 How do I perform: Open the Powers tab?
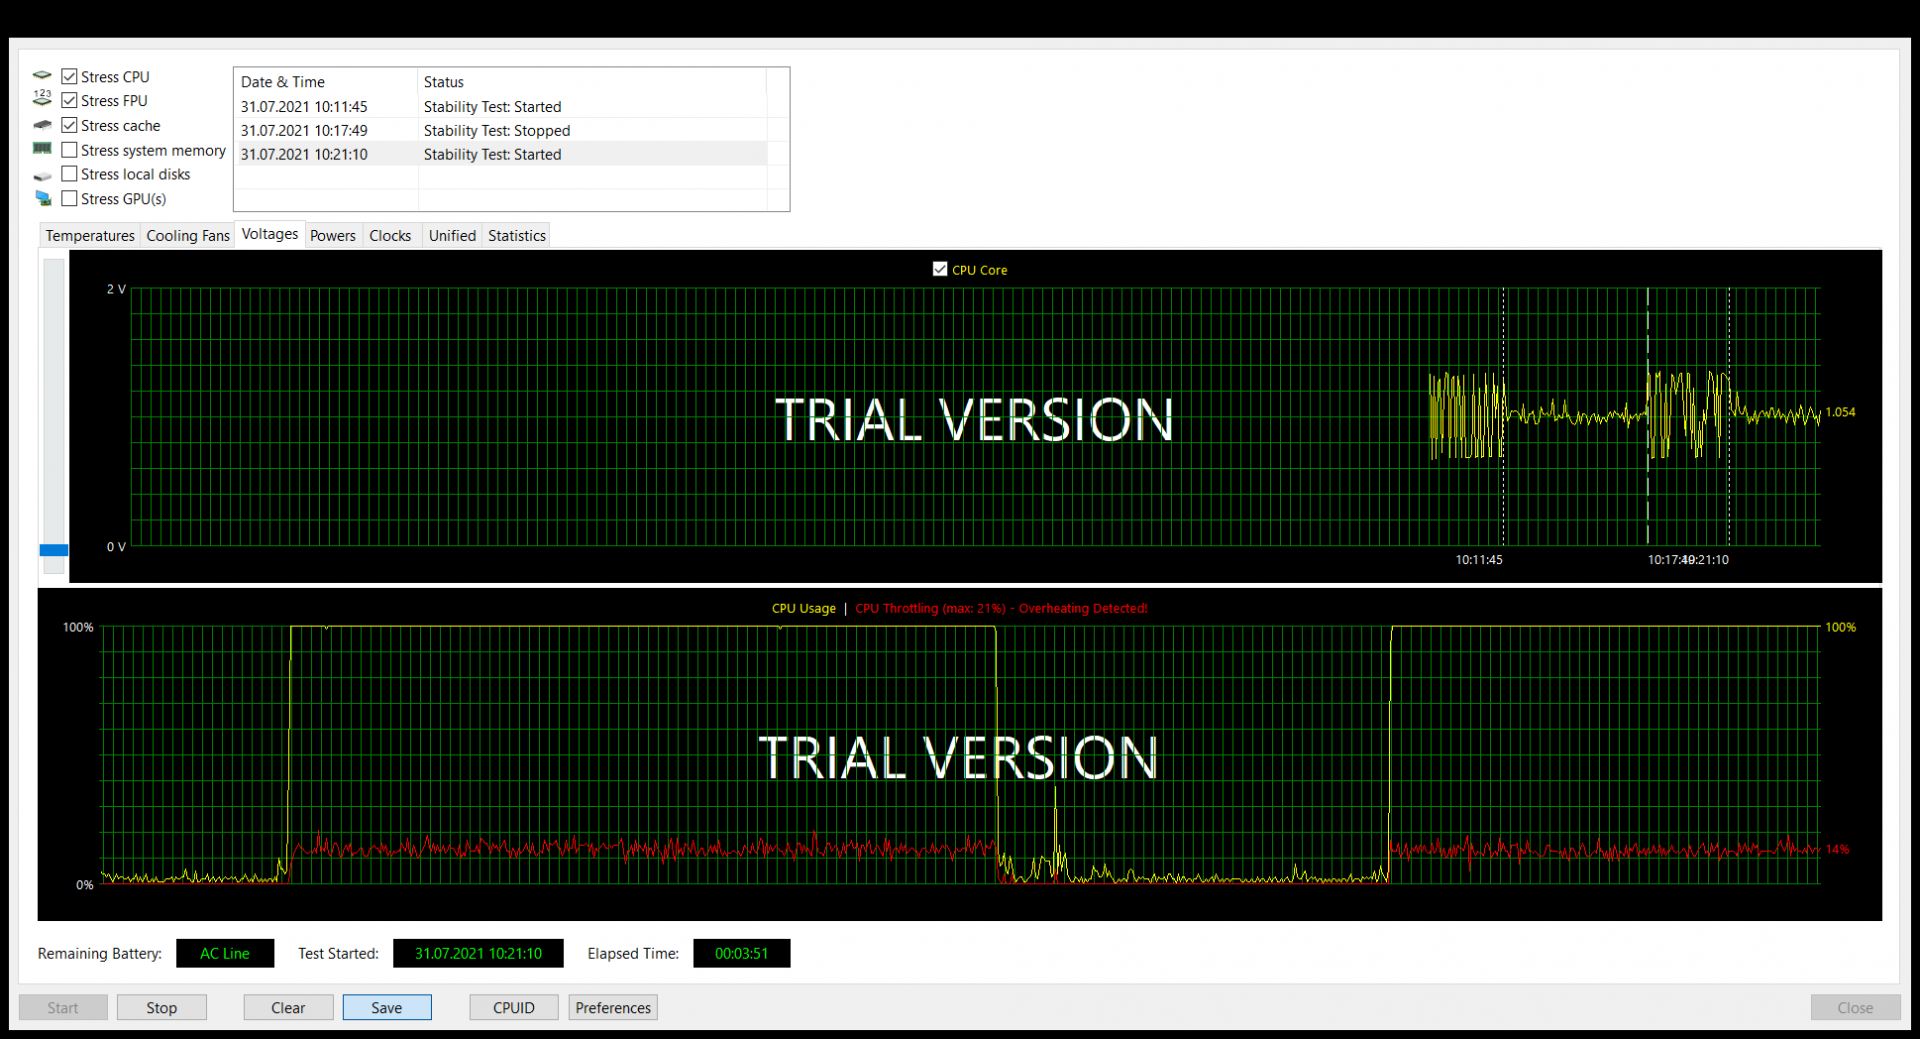click(x=333, y=235)
